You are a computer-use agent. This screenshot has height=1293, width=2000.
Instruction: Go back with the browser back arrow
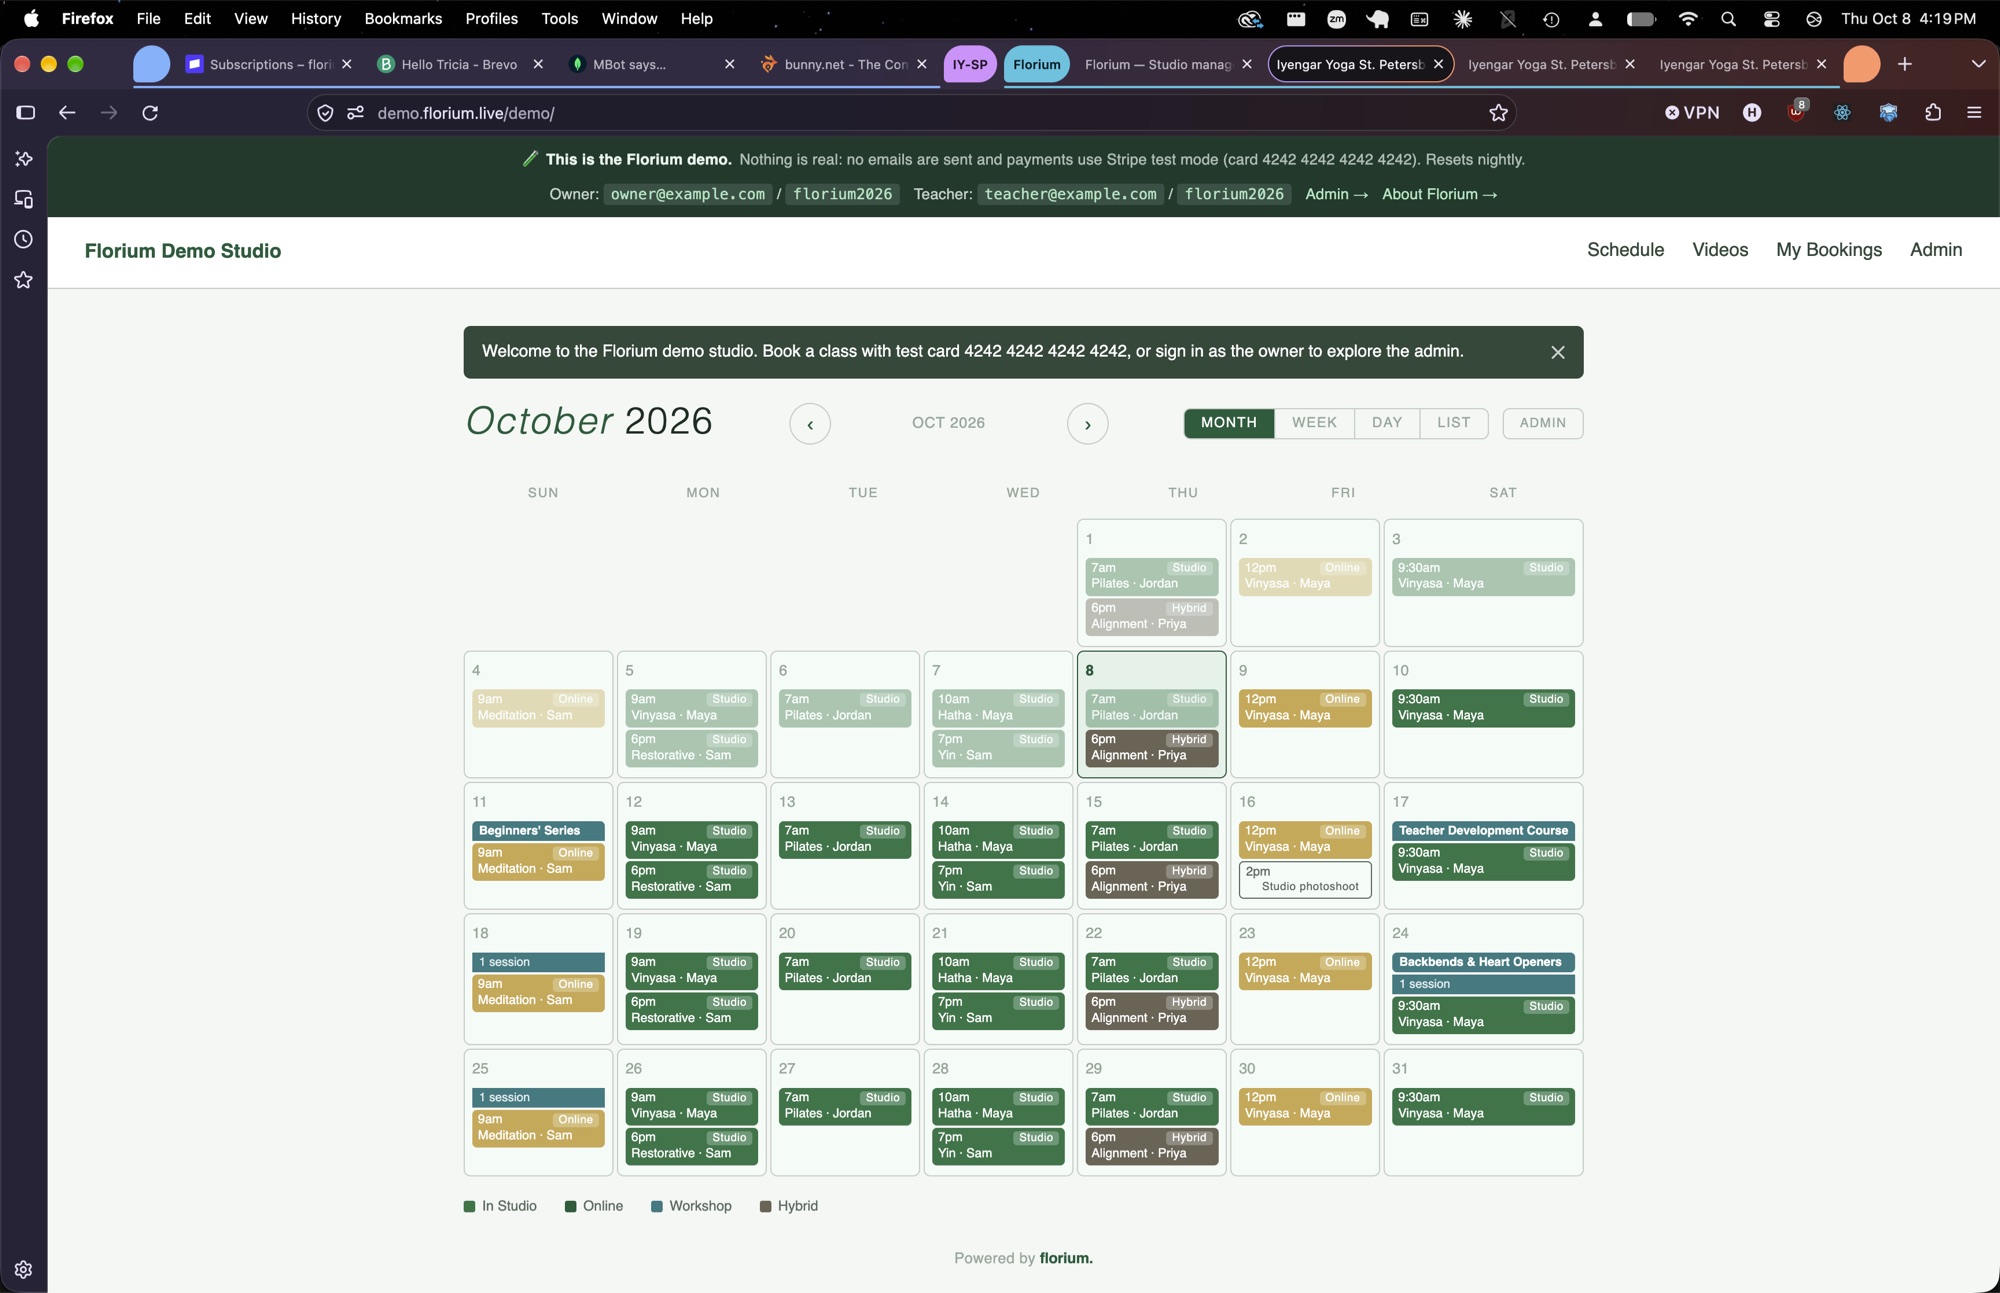click(x=67, y=113)
